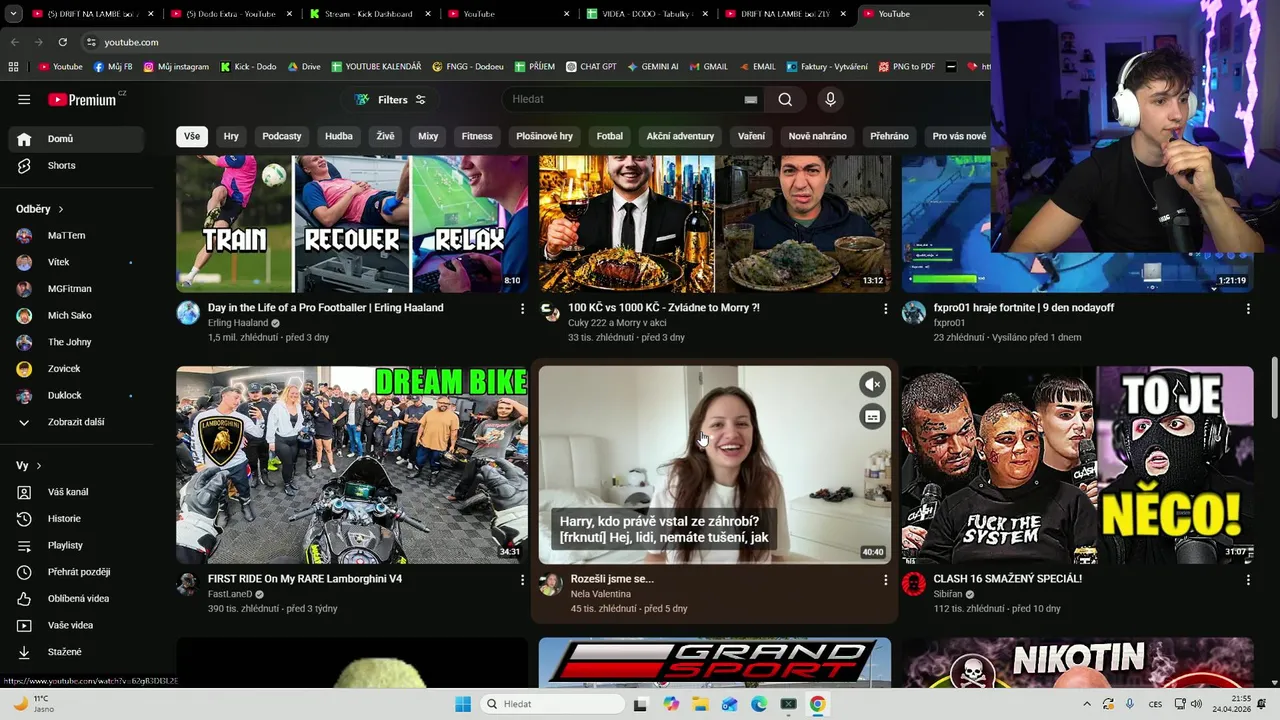Toggle subtitles on the Nela Valentina preview
1280x720 pixels.
(x=872, y=417)
